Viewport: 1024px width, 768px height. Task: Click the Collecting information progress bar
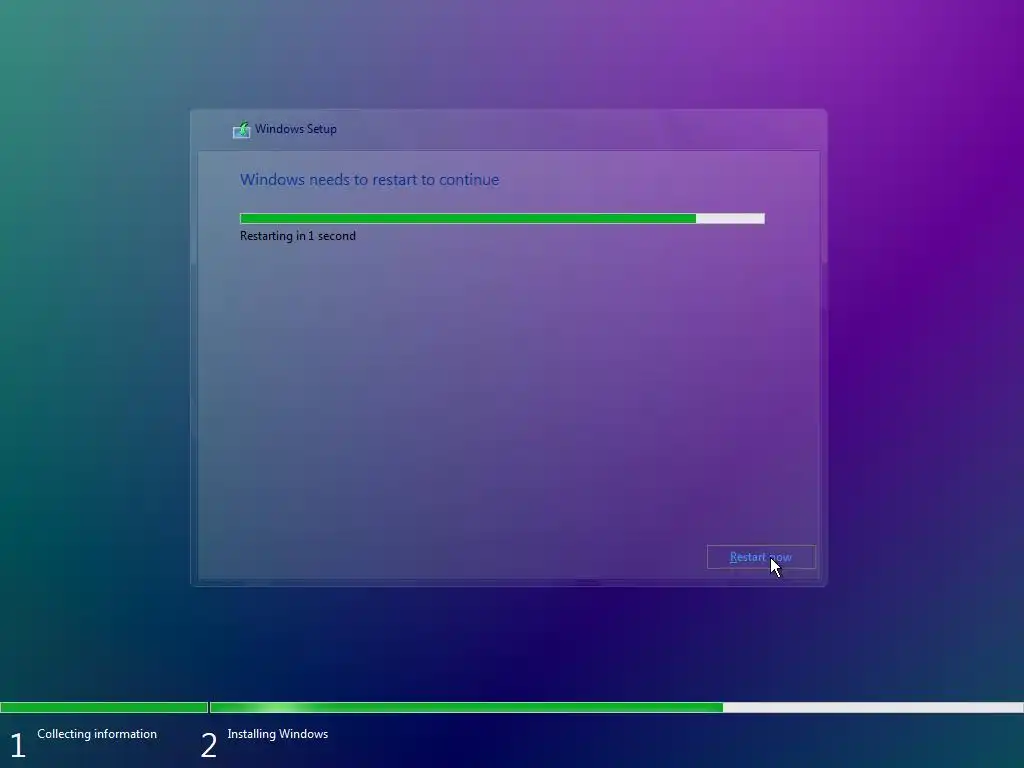point(104,707)
